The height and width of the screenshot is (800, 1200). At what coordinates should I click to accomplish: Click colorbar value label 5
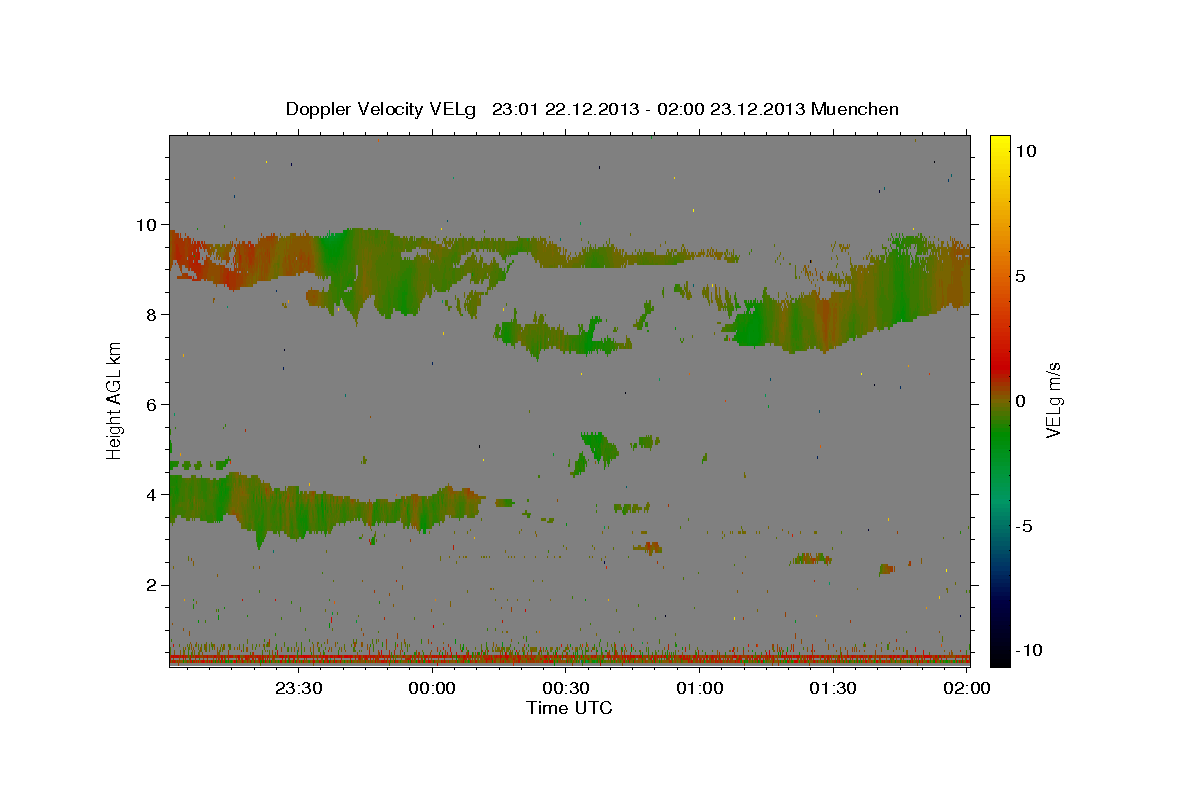point(1021,276)
